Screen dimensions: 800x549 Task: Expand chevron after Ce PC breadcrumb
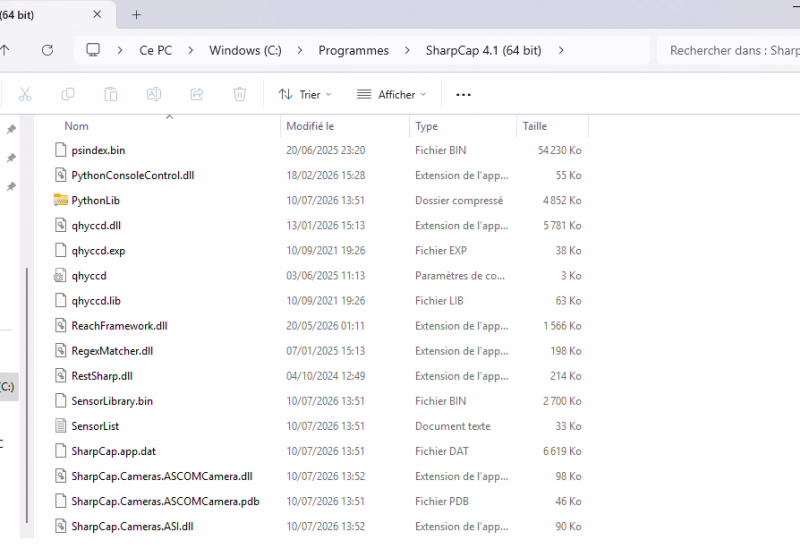point(190,50)
